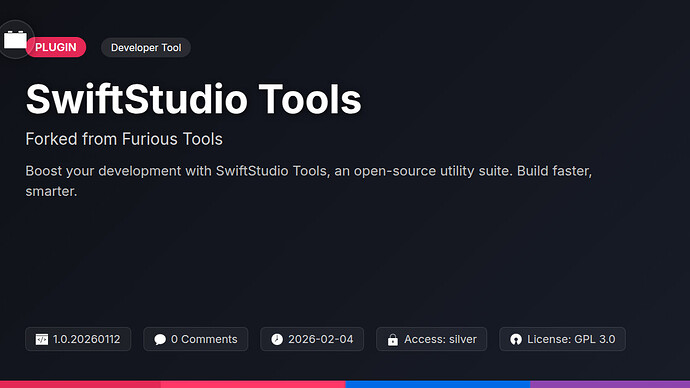Select the 2026-02-04 date text
Viewport: 690px width, 388px height.
click(321, 339)
